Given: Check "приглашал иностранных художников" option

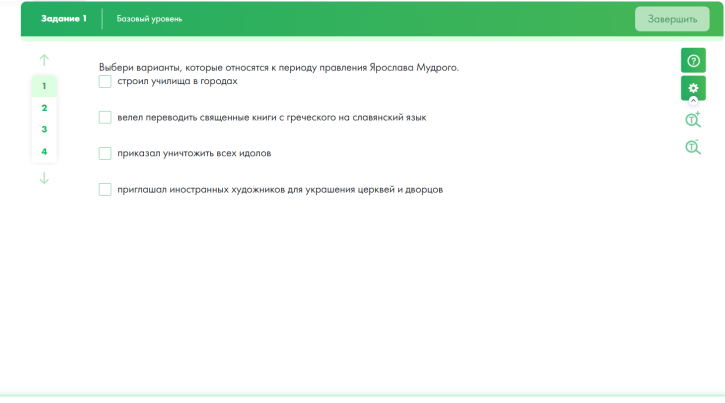Looking at the screenshot, I should [x=105, y=189].
